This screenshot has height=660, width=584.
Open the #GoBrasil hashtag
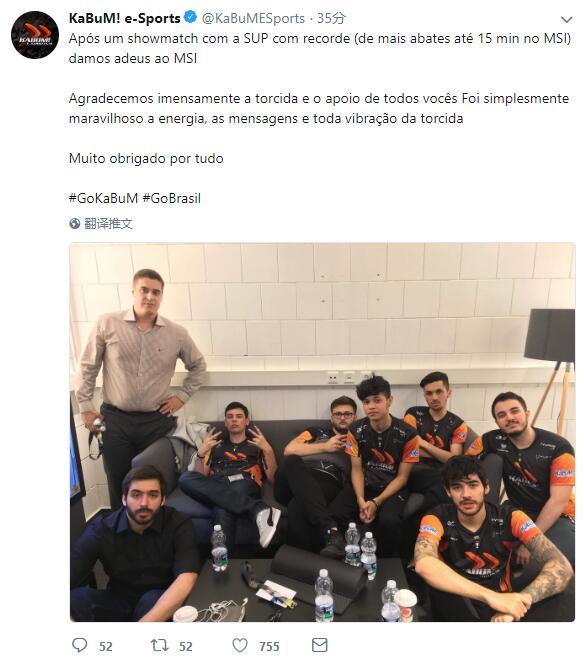tap(172, 198)
